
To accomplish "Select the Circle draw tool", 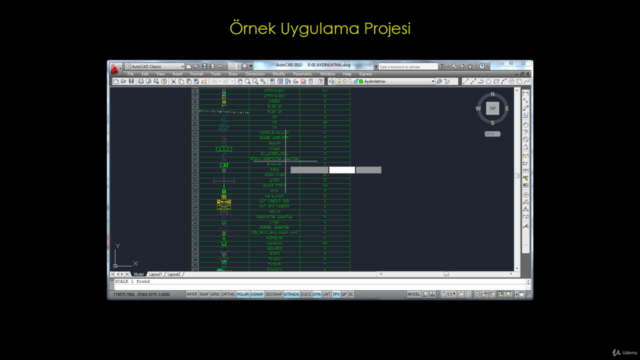I will 512,81.
